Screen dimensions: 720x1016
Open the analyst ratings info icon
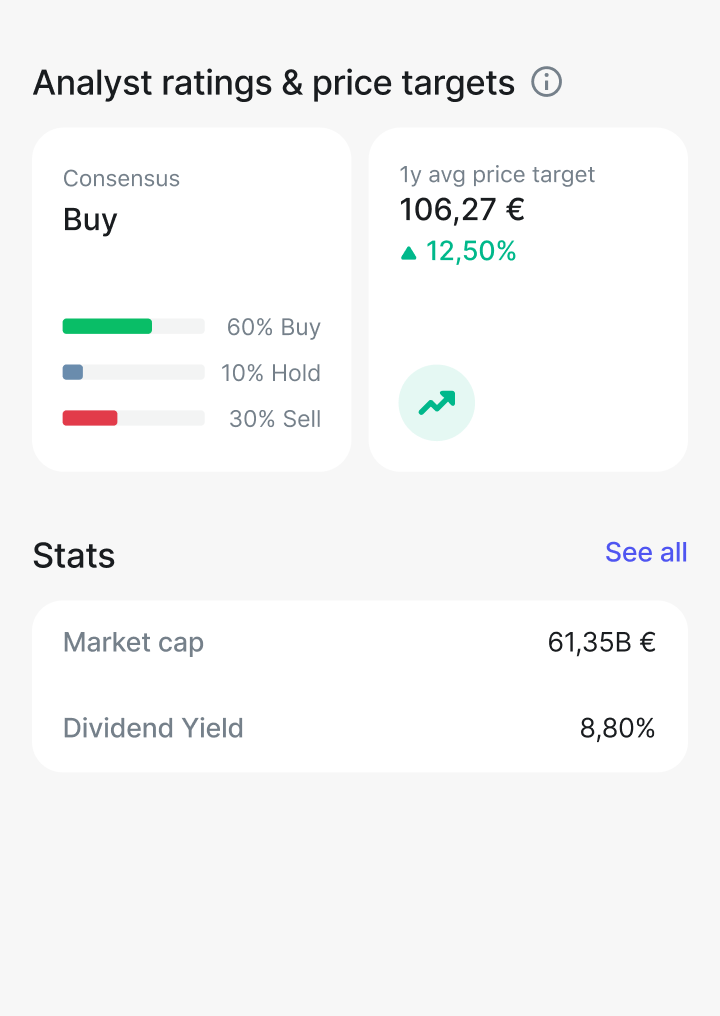(x=546, y=82)
